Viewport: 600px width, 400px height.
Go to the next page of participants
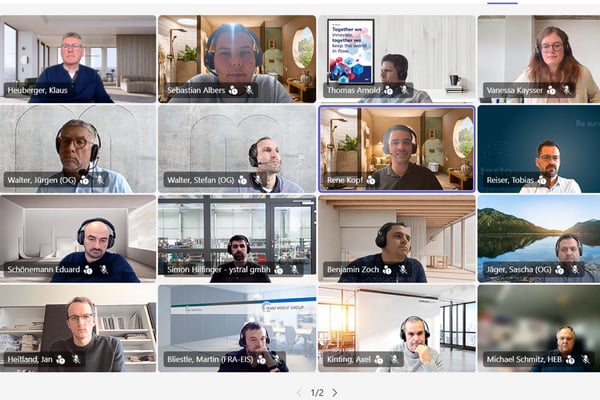[335, 392]
